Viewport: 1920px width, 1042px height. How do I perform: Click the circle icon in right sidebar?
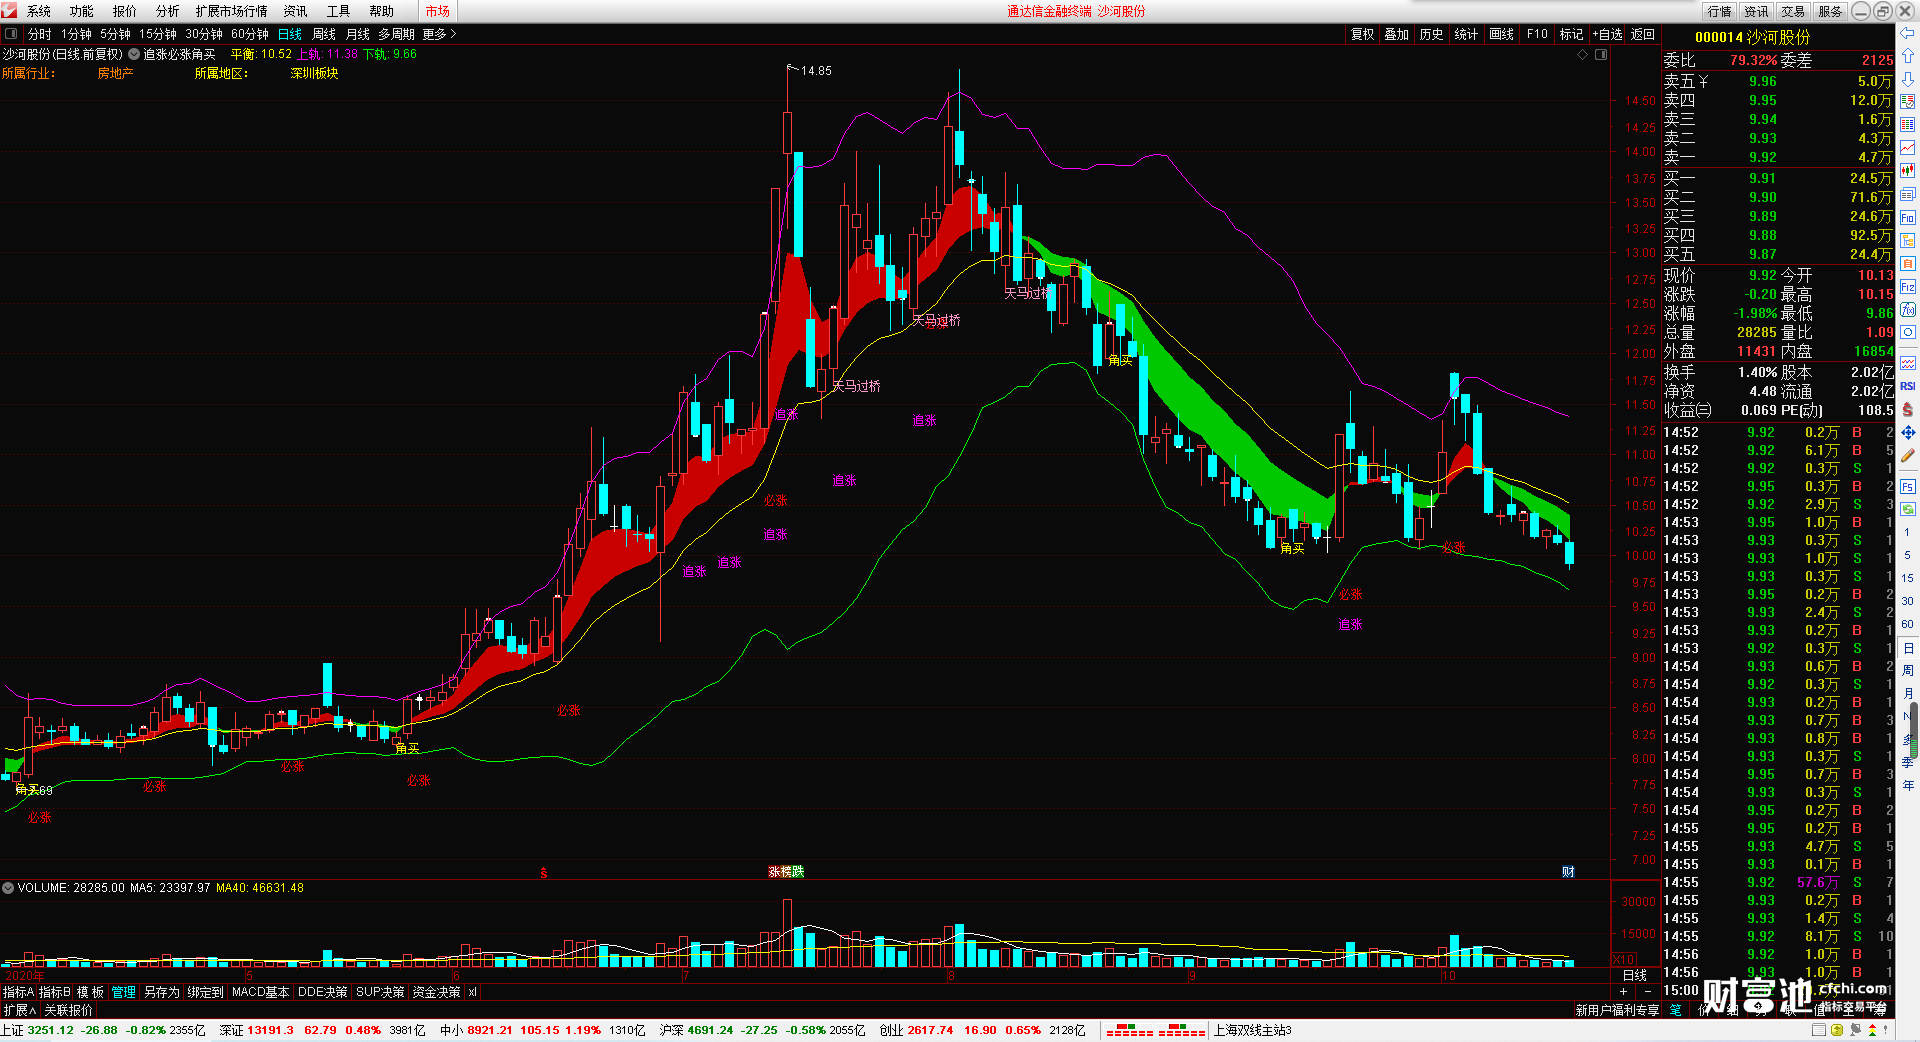coord(1908,332)
